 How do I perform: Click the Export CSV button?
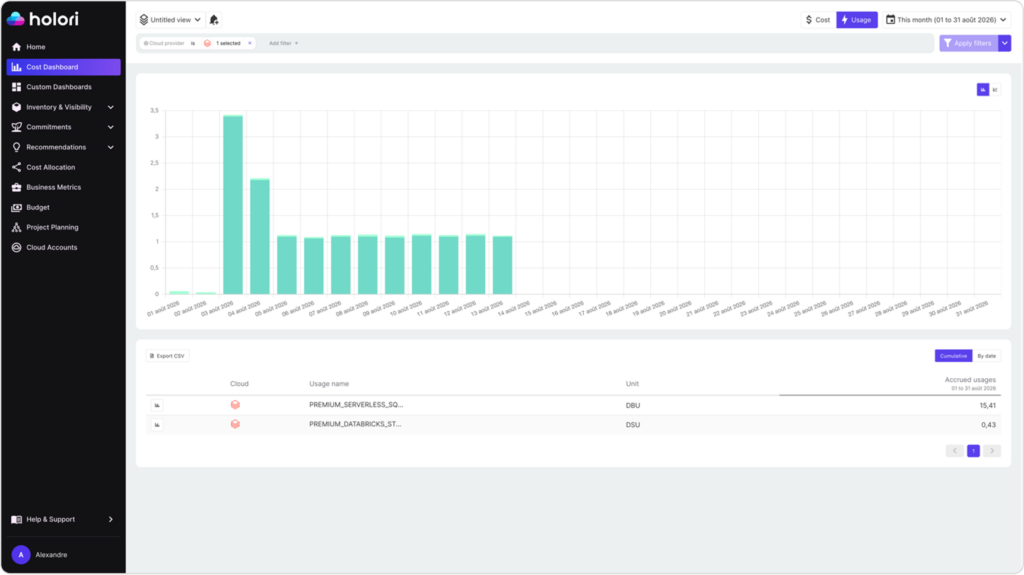[x=168, y=356]
